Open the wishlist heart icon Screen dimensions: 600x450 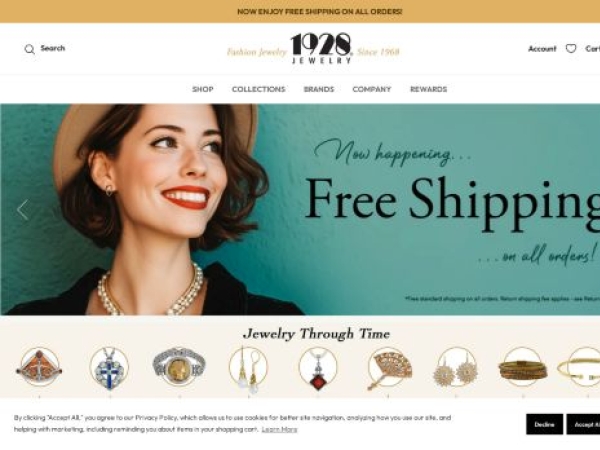coord(571,49)
